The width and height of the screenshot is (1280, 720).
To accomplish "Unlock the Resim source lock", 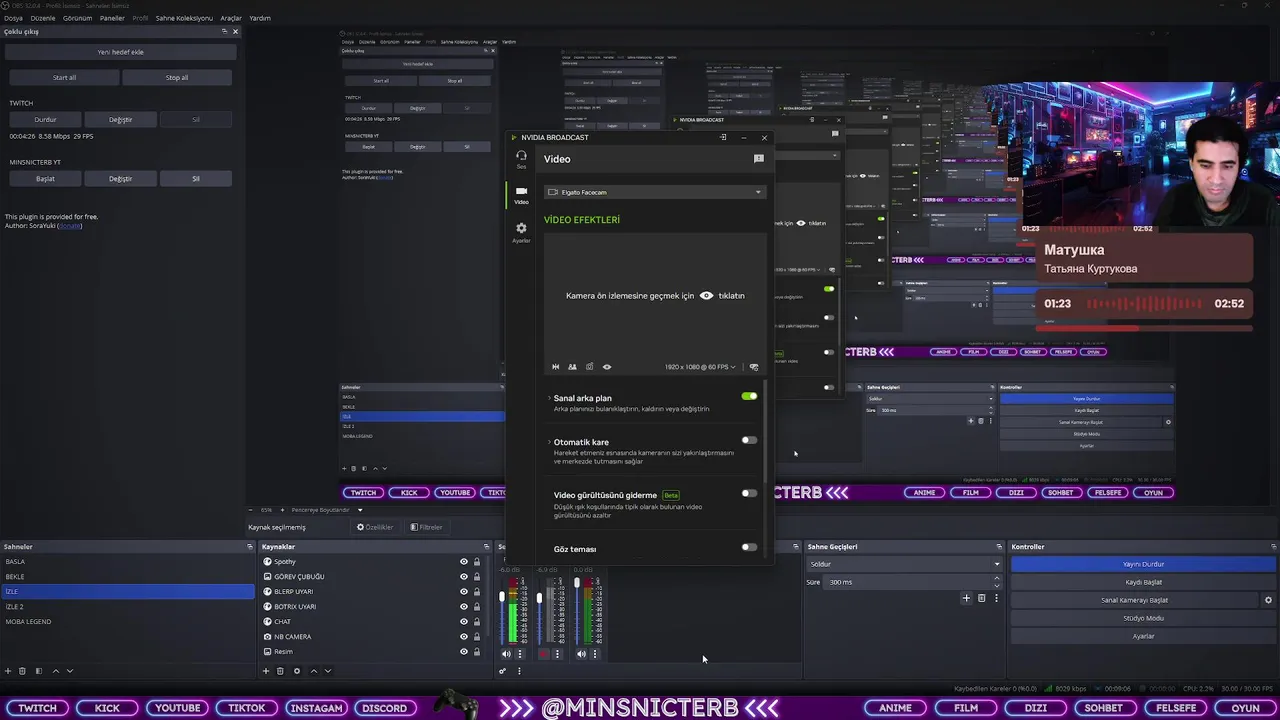I will click(477, 652).
